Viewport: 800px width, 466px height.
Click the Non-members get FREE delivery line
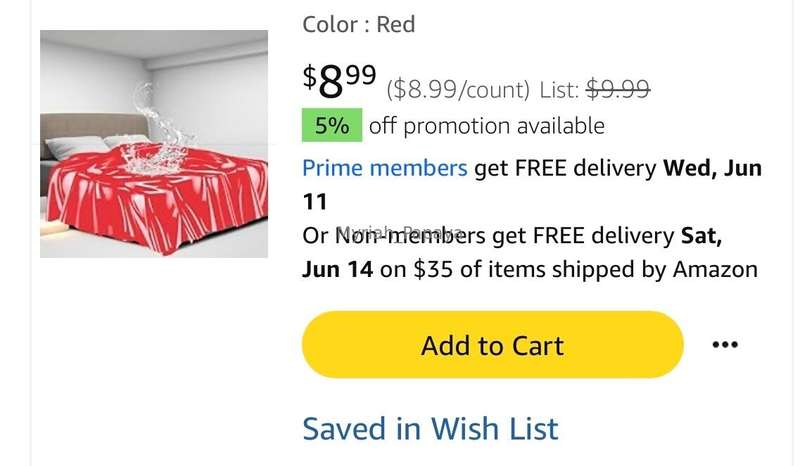pyautogui.click(x=512, y=236)
